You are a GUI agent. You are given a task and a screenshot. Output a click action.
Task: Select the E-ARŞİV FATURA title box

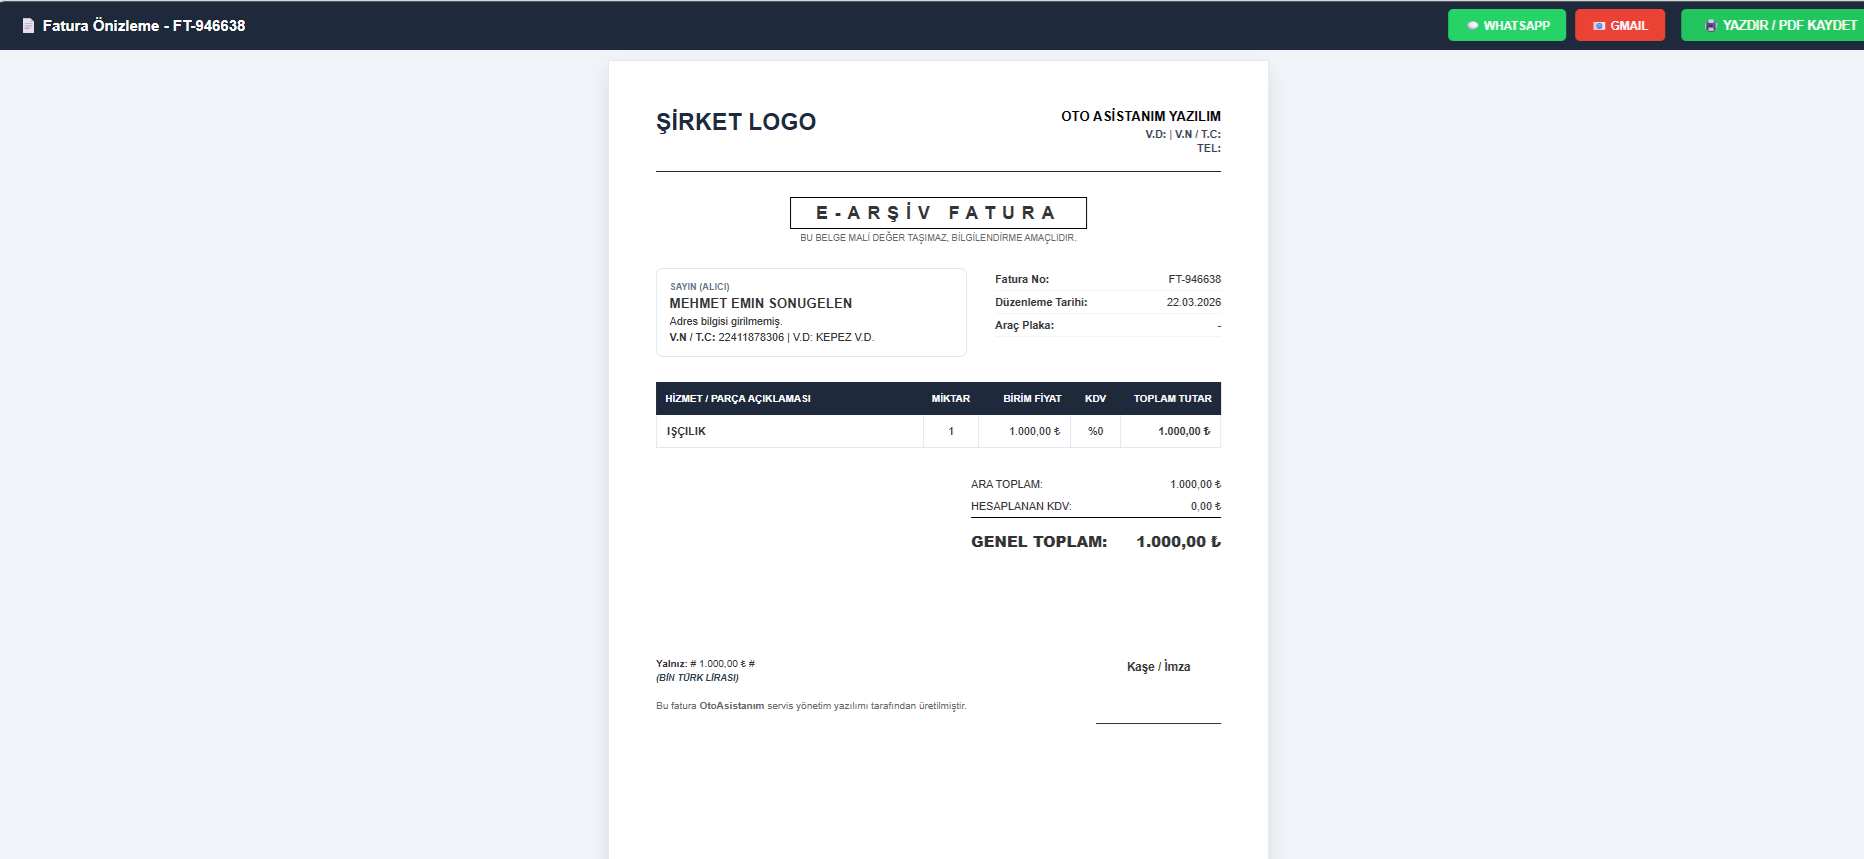[x=937, y=213]
